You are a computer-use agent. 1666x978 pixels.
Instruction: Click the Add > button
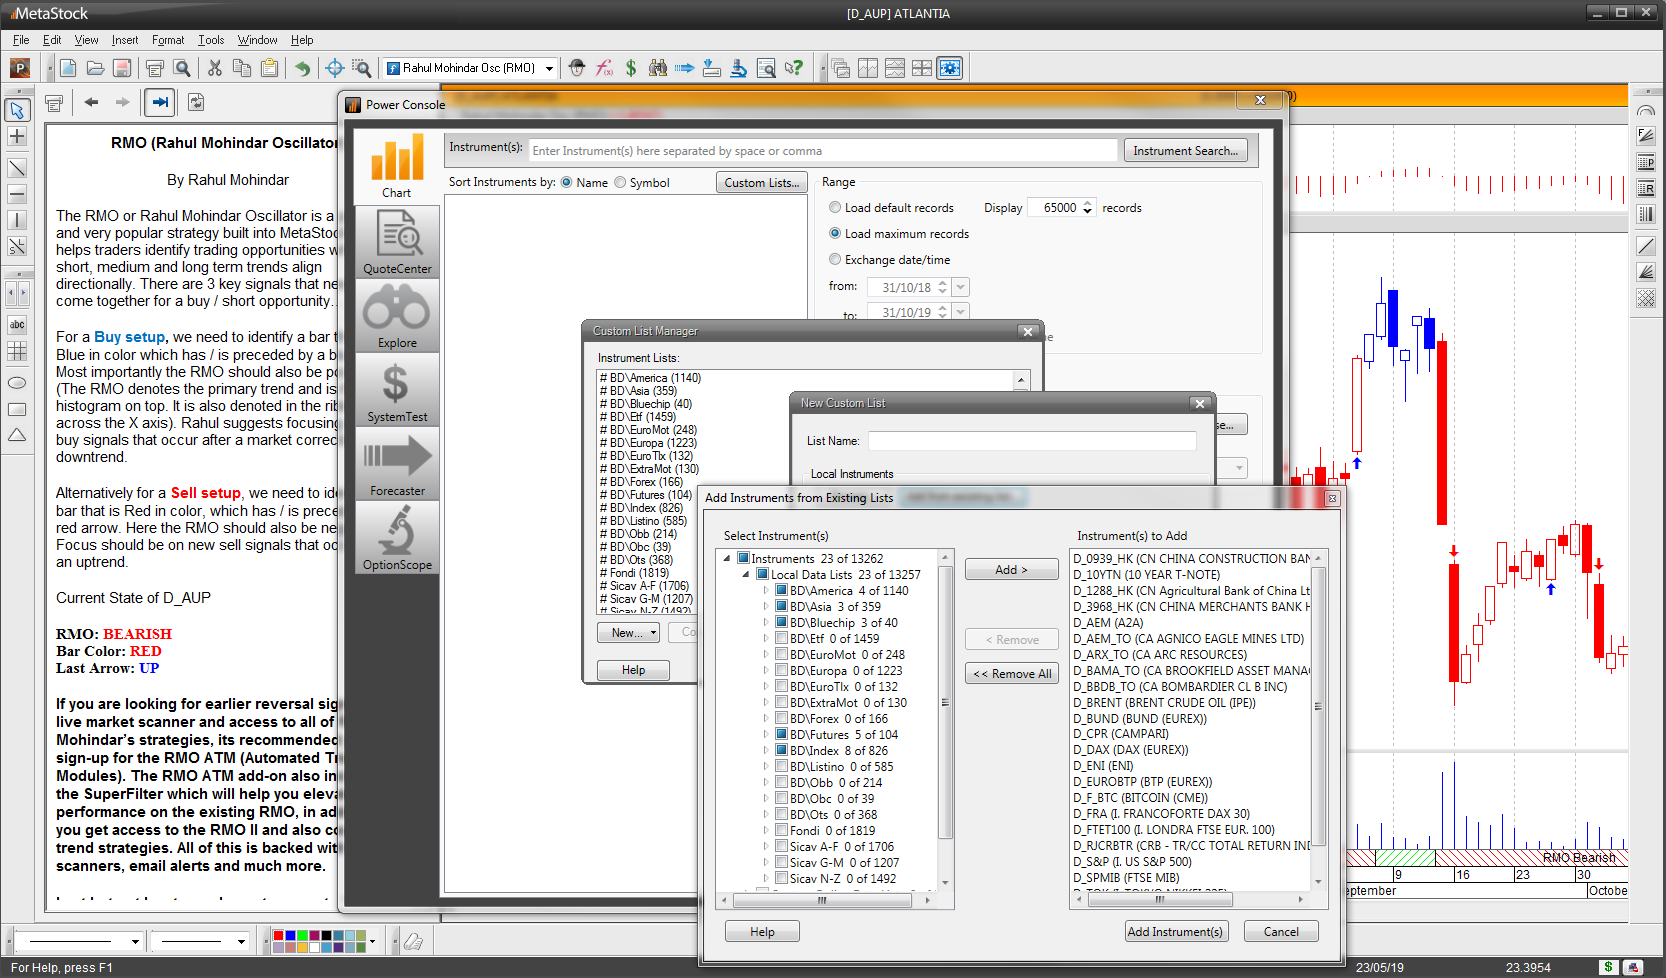point(1011,569)
